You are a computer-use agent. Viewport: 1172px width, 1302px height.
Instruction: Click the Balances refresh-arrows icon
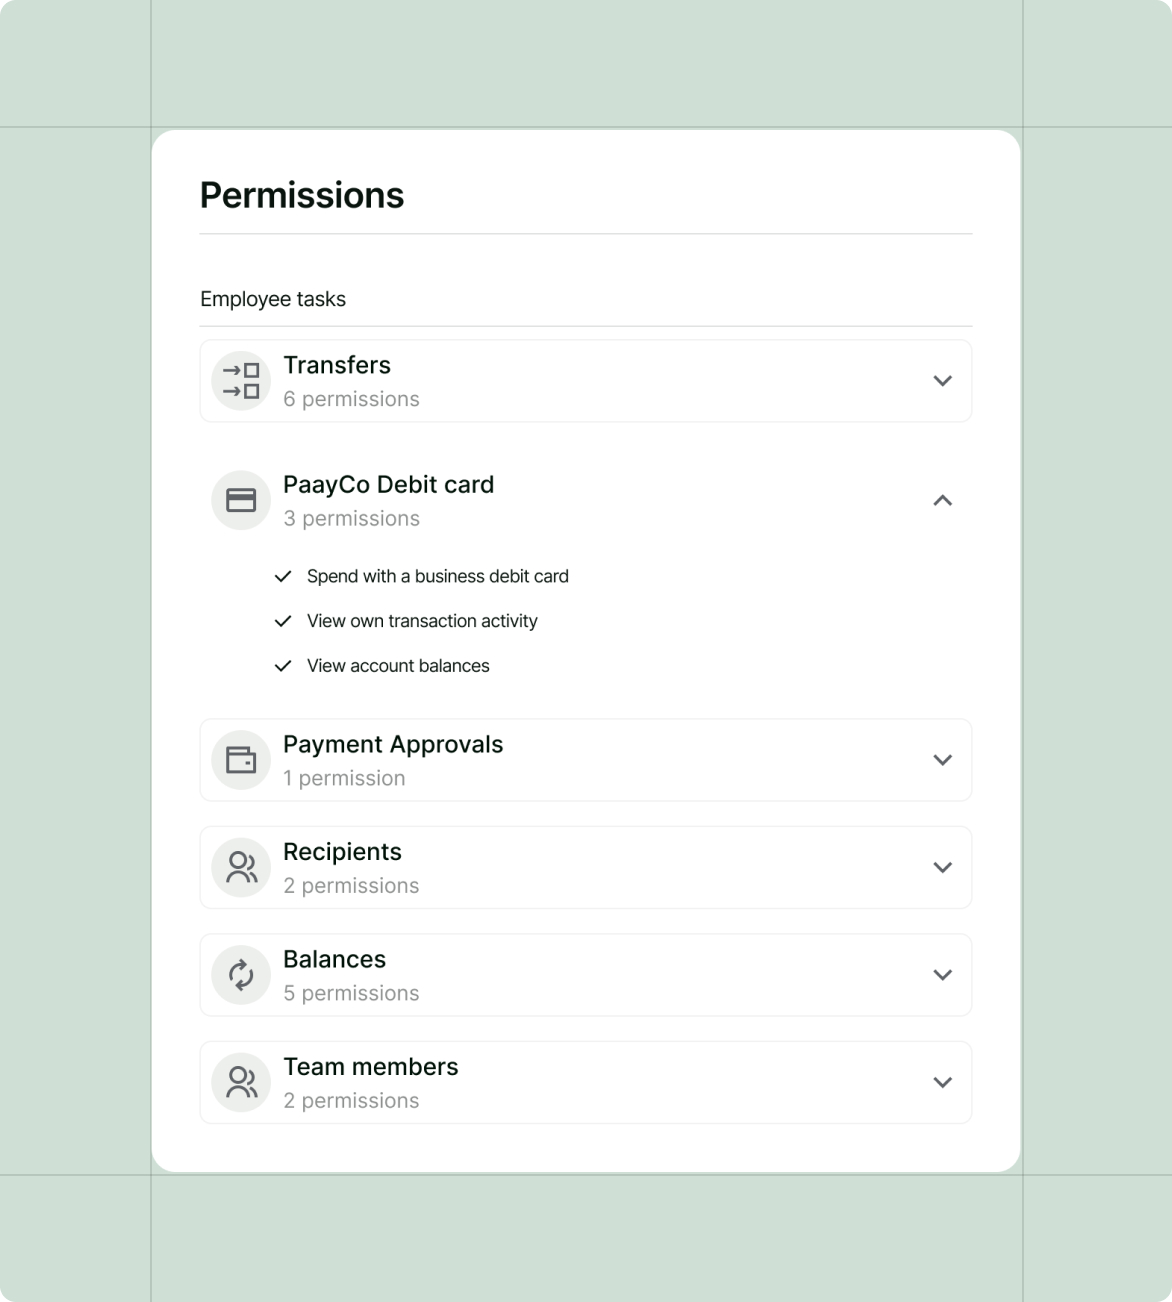pyautogui.click(x=241, y=975)
